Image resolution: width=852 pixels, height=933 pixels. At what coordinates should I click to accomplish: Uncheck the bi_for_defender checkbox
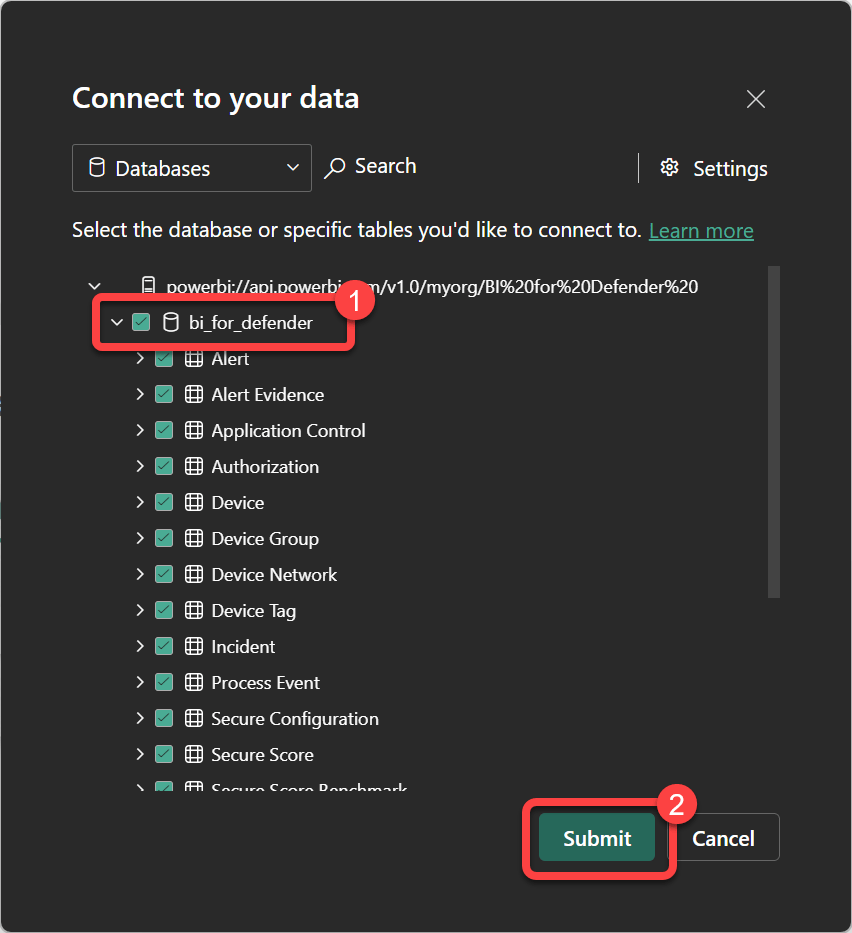click(141, 322)
